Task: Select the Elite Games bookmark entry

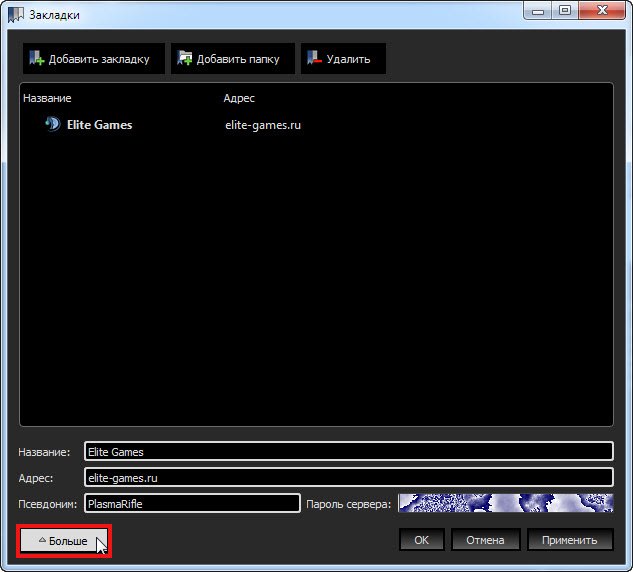Action: click(x=99, y=125)
